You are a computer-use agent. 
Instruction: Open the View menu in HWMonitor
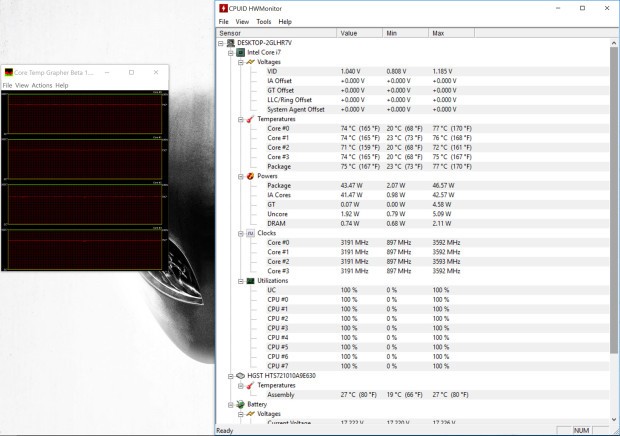click(242, 22)
